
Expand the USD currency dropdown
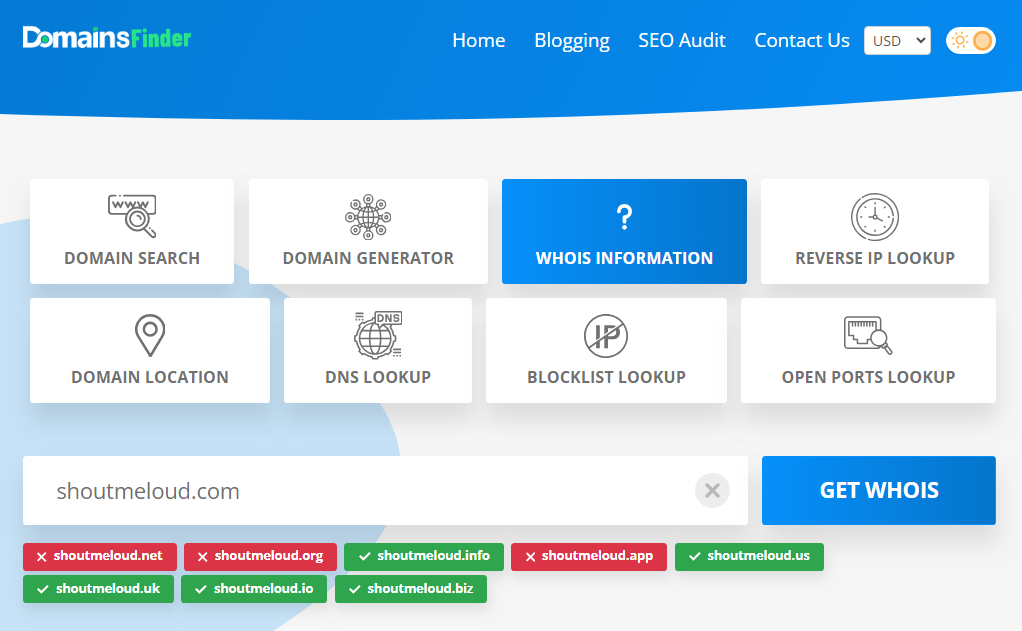tap(897, 40)
